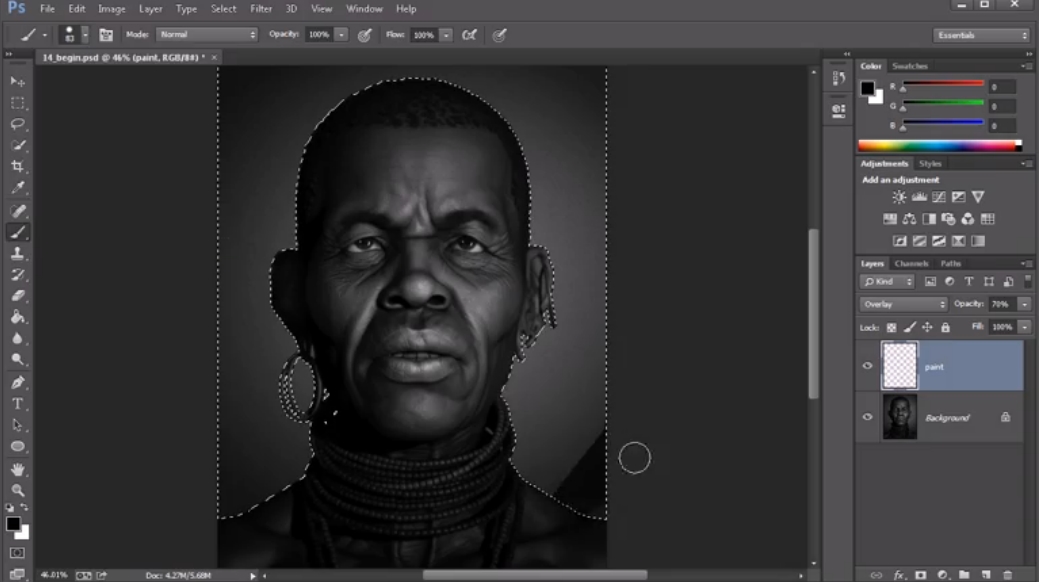This screenshot has width=1039, height=582.
Task: Select the Clone Stamp tool
Action: 18,253
